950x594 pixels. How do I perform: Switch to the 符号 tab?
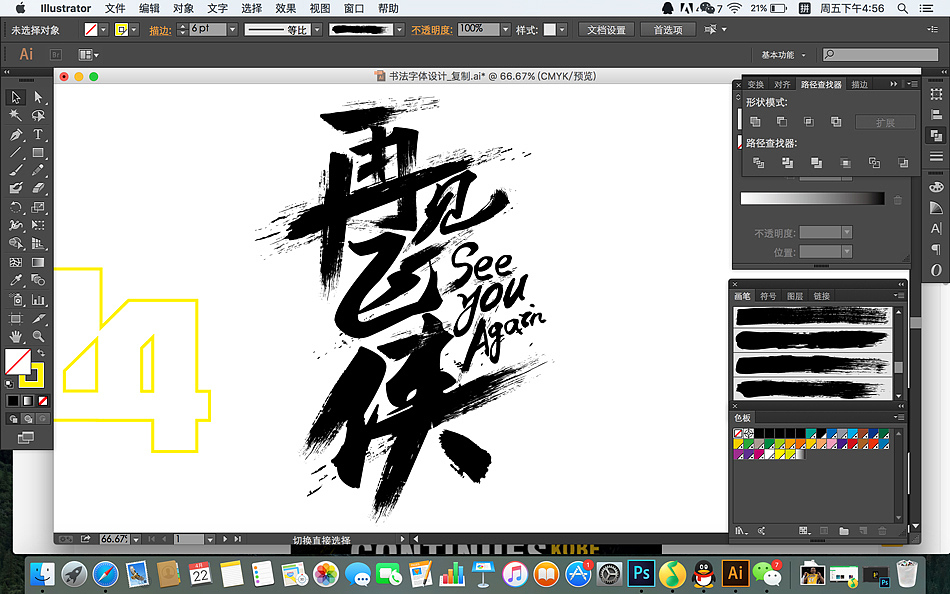tap(768, 296)
